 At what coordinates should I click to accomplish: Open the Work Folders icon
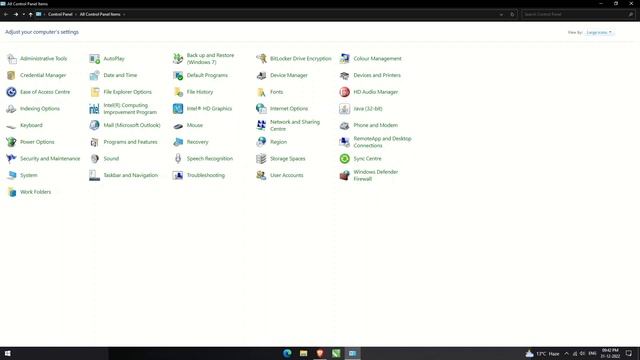coord(11,192)
